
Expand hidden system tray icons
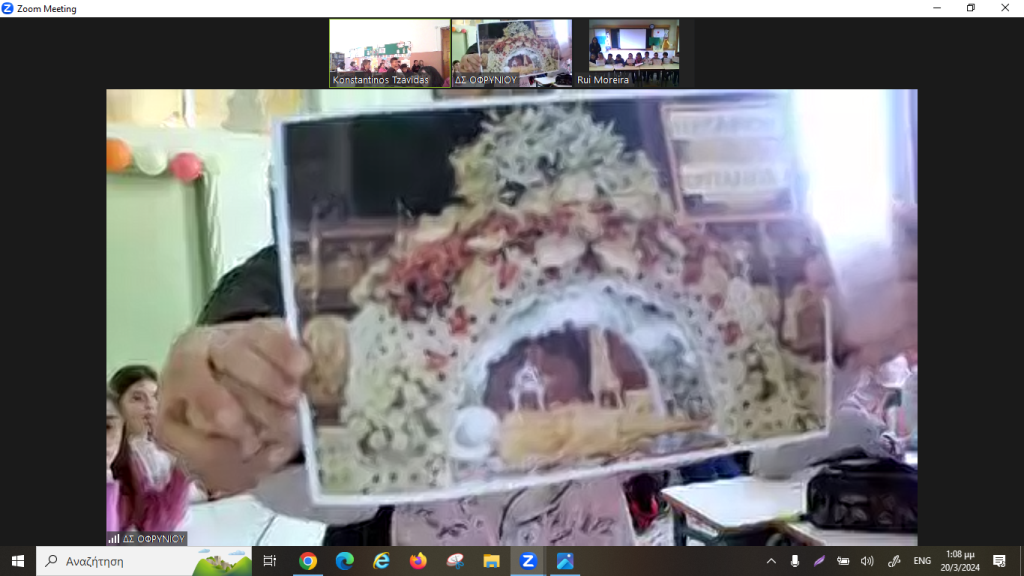(x=771, y=561)
